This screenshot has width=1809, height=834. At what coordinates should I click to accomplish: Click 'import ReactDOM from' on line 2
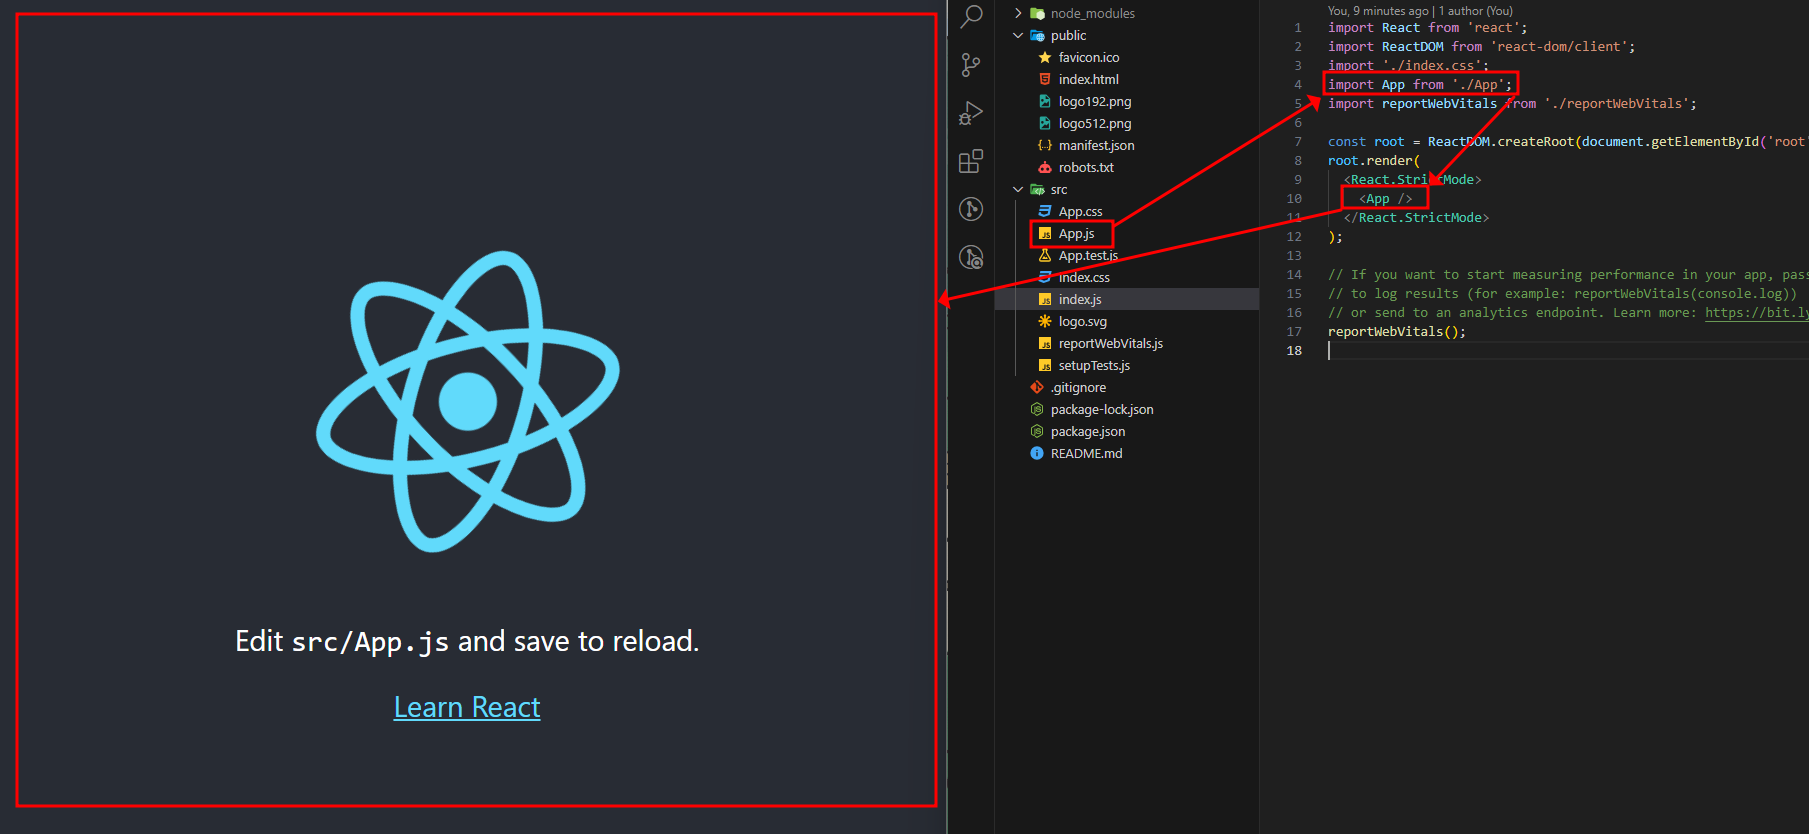[1405, 47]
